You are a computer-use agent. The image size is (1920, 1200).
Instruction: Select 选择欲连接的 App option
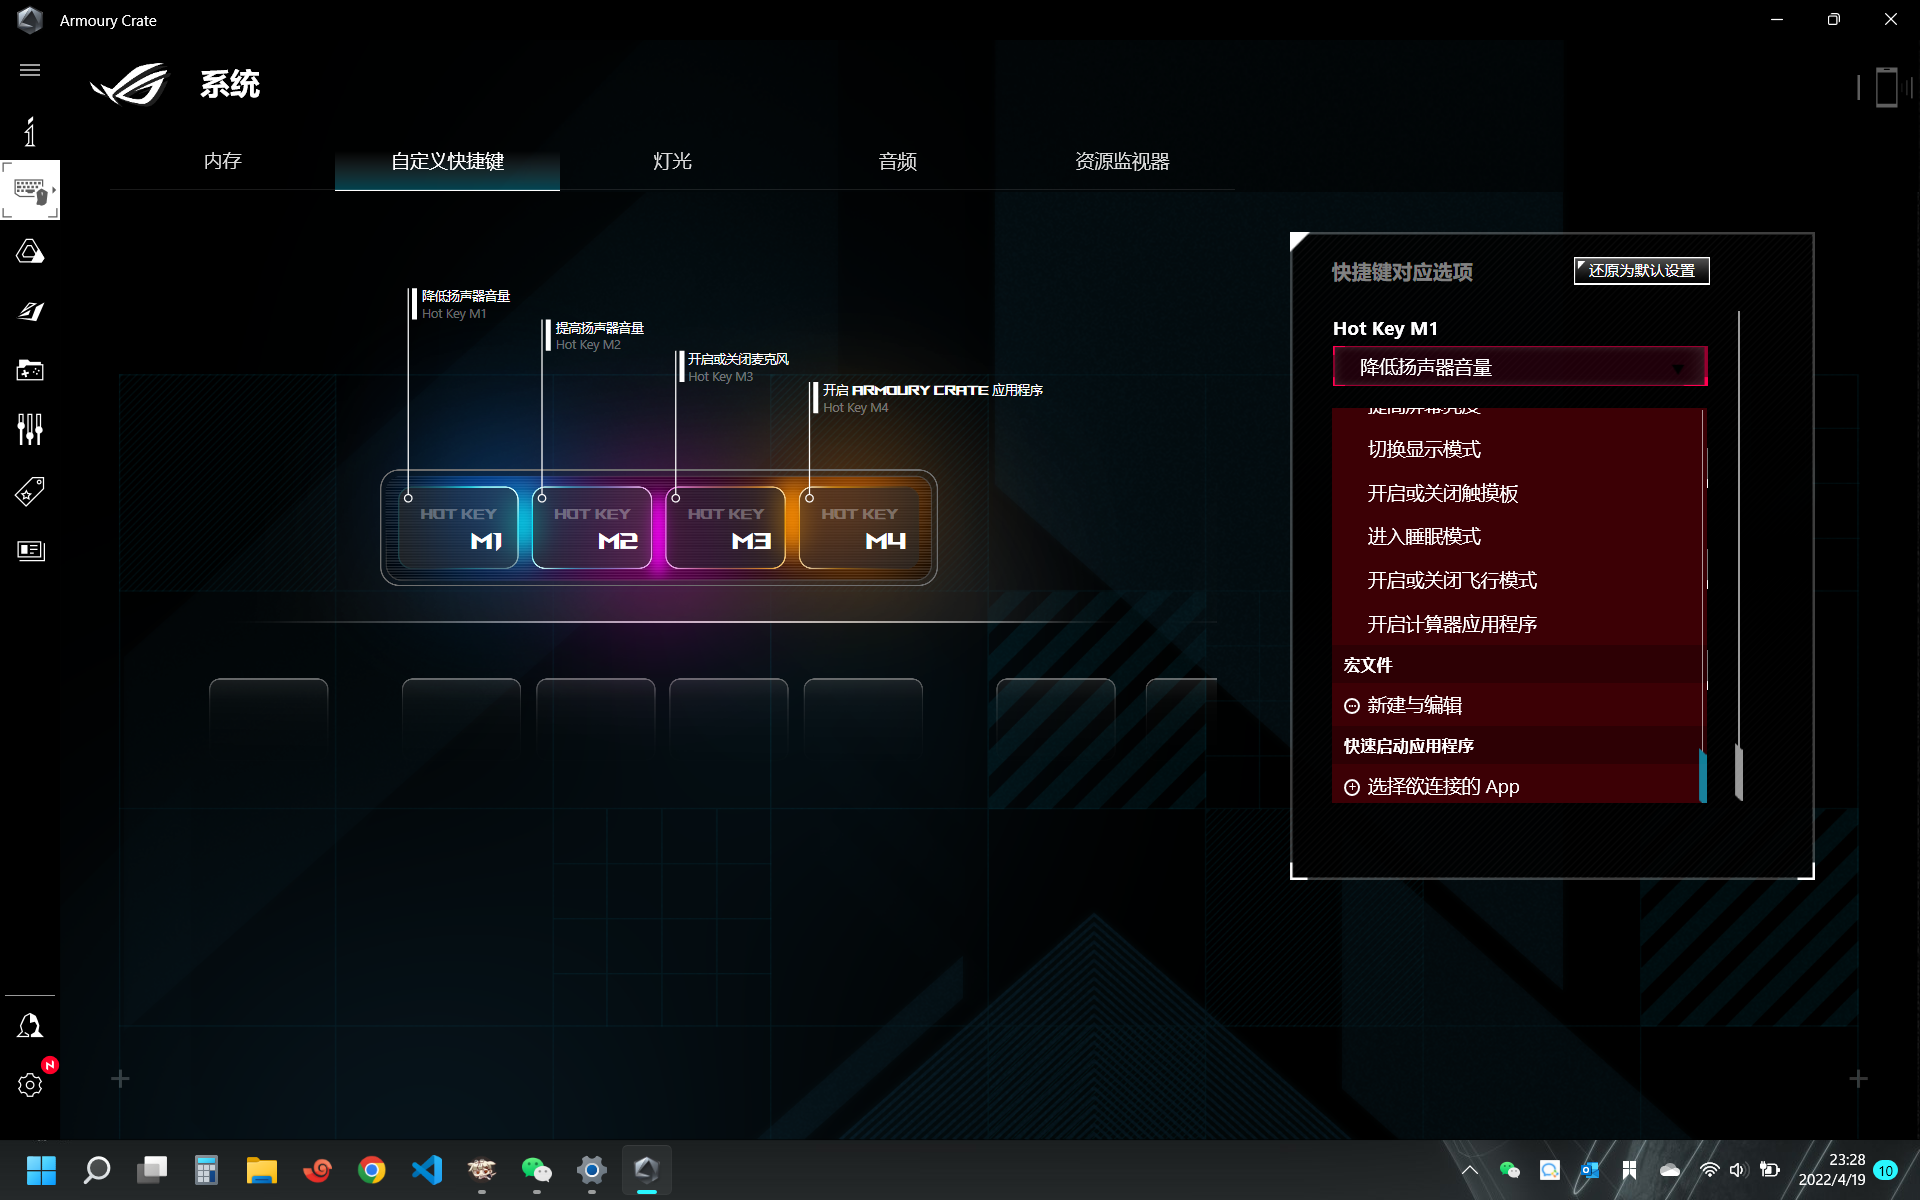pyautogui.click(x=1516, y=787)
